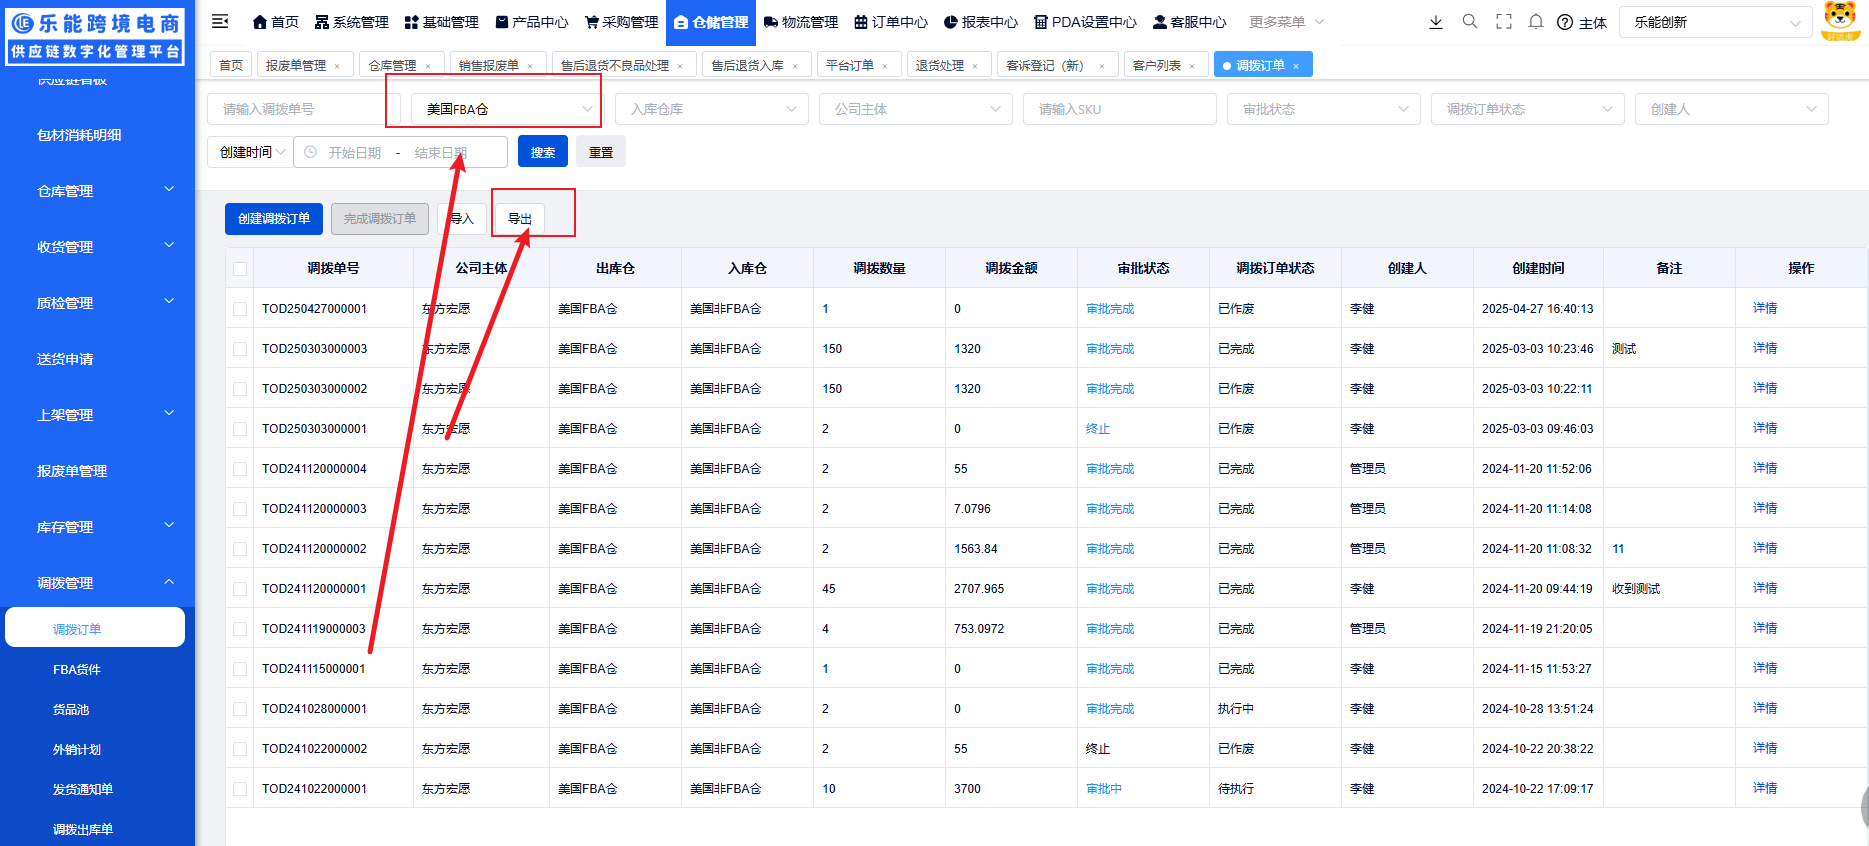This screenshot has width=1869, height=846.
Task: Open 详情 for order TOD250303000003
Action: (x=1764, y=348)
